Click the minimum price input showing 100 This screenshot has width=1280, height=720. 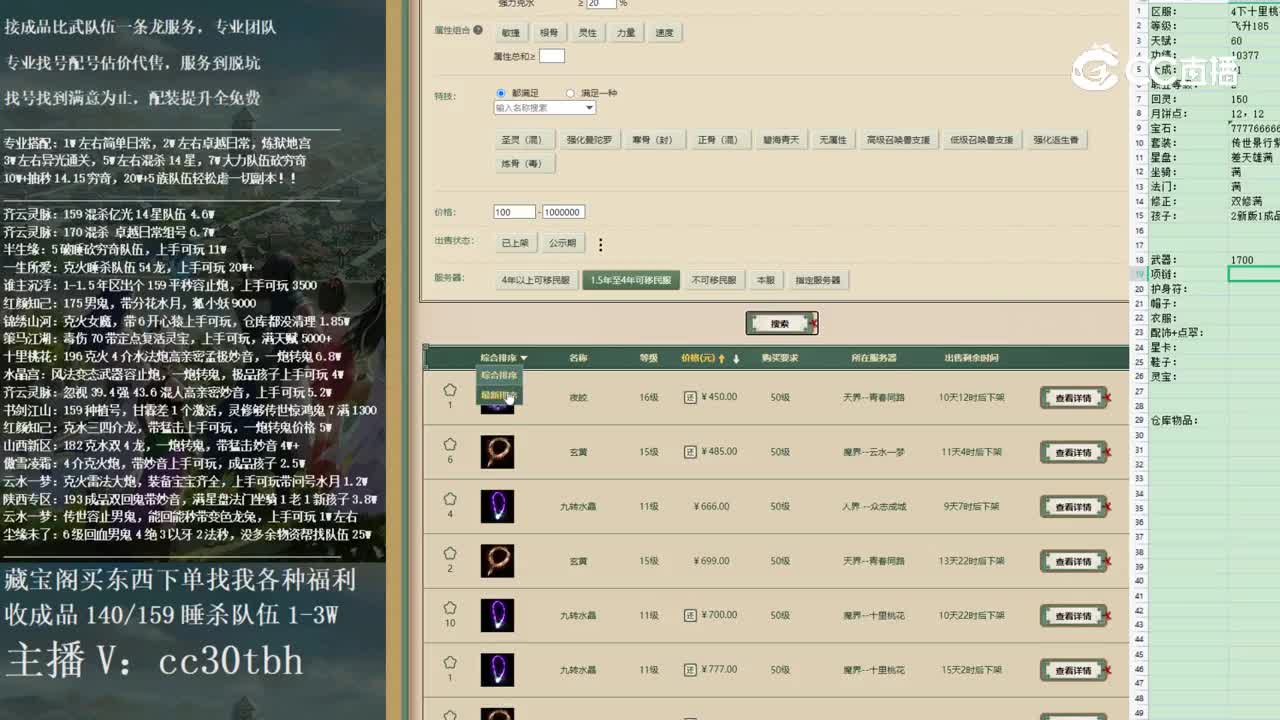(514, 211)
